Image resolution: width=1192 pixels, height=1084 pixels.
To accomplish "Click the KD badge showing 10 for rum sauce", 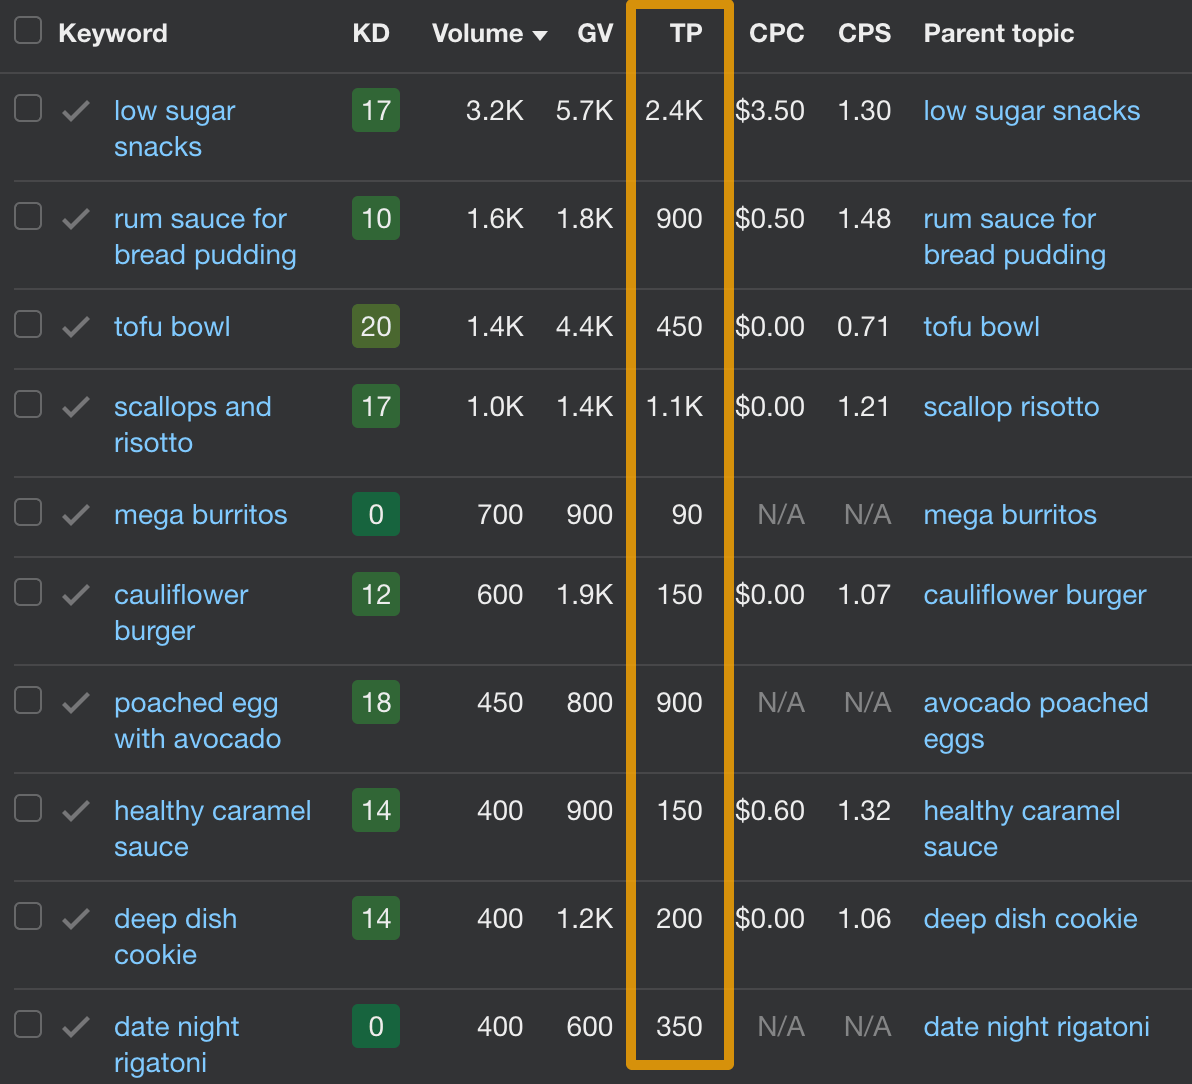I will [375, 218].
